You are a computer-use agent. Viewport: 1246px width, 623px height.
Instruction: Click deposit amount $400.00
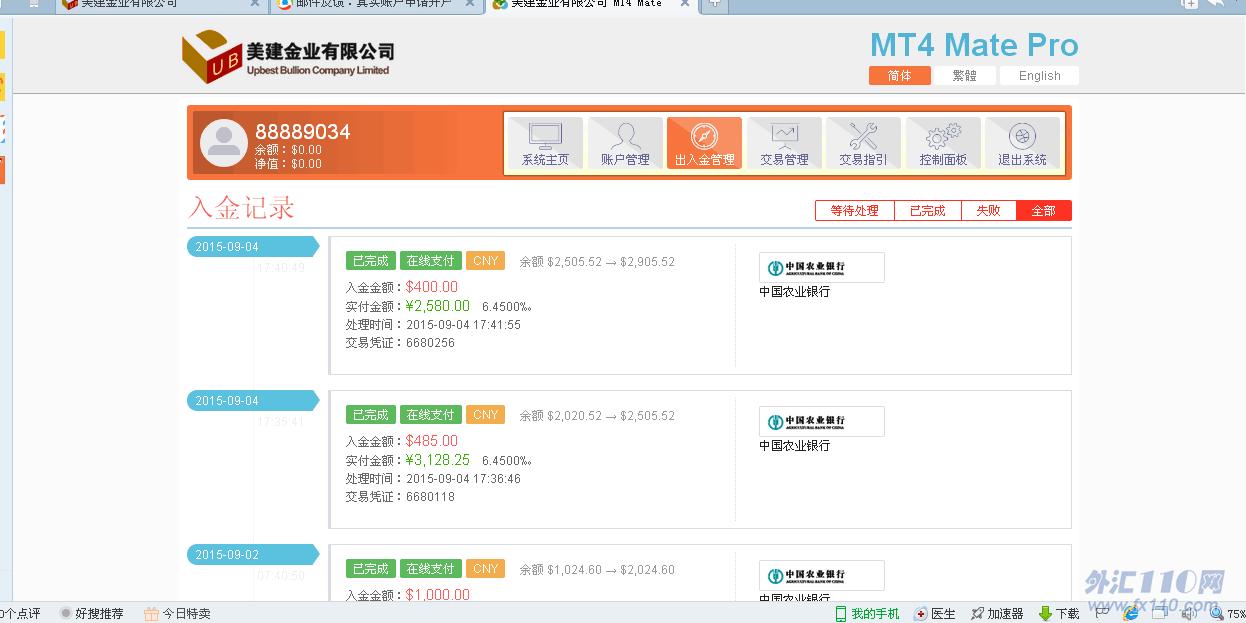432,287
